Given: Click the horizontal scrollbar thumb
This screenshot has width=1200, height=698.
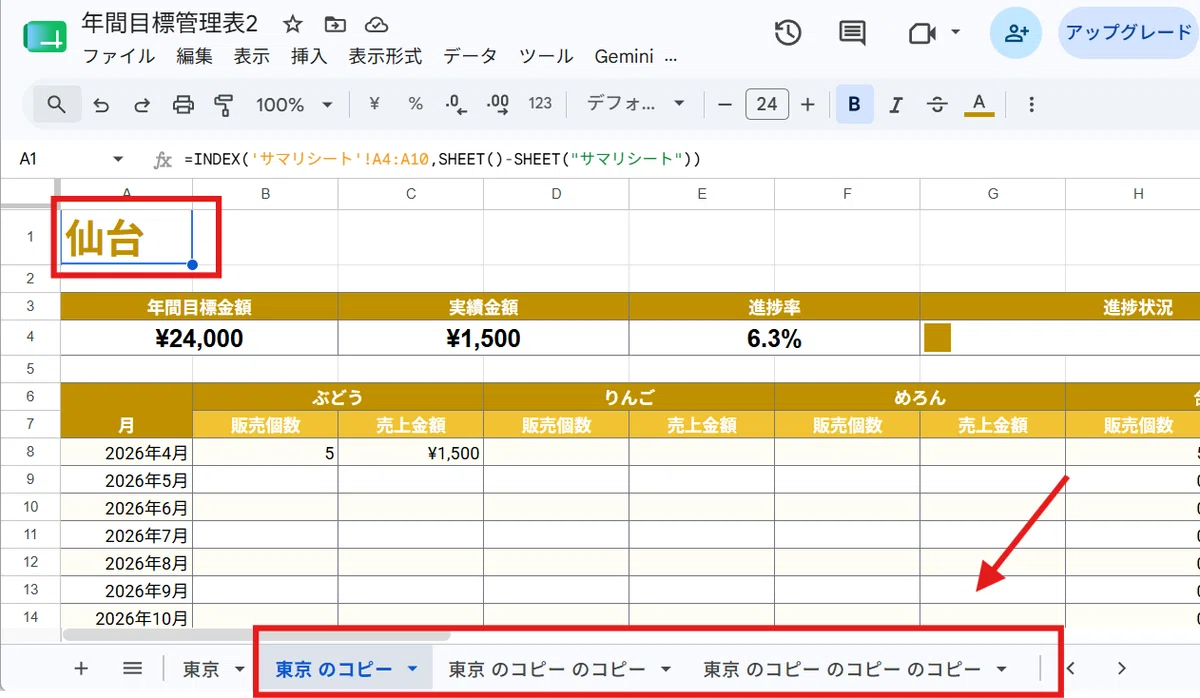Looking at the screenshot, I should 258,634.
